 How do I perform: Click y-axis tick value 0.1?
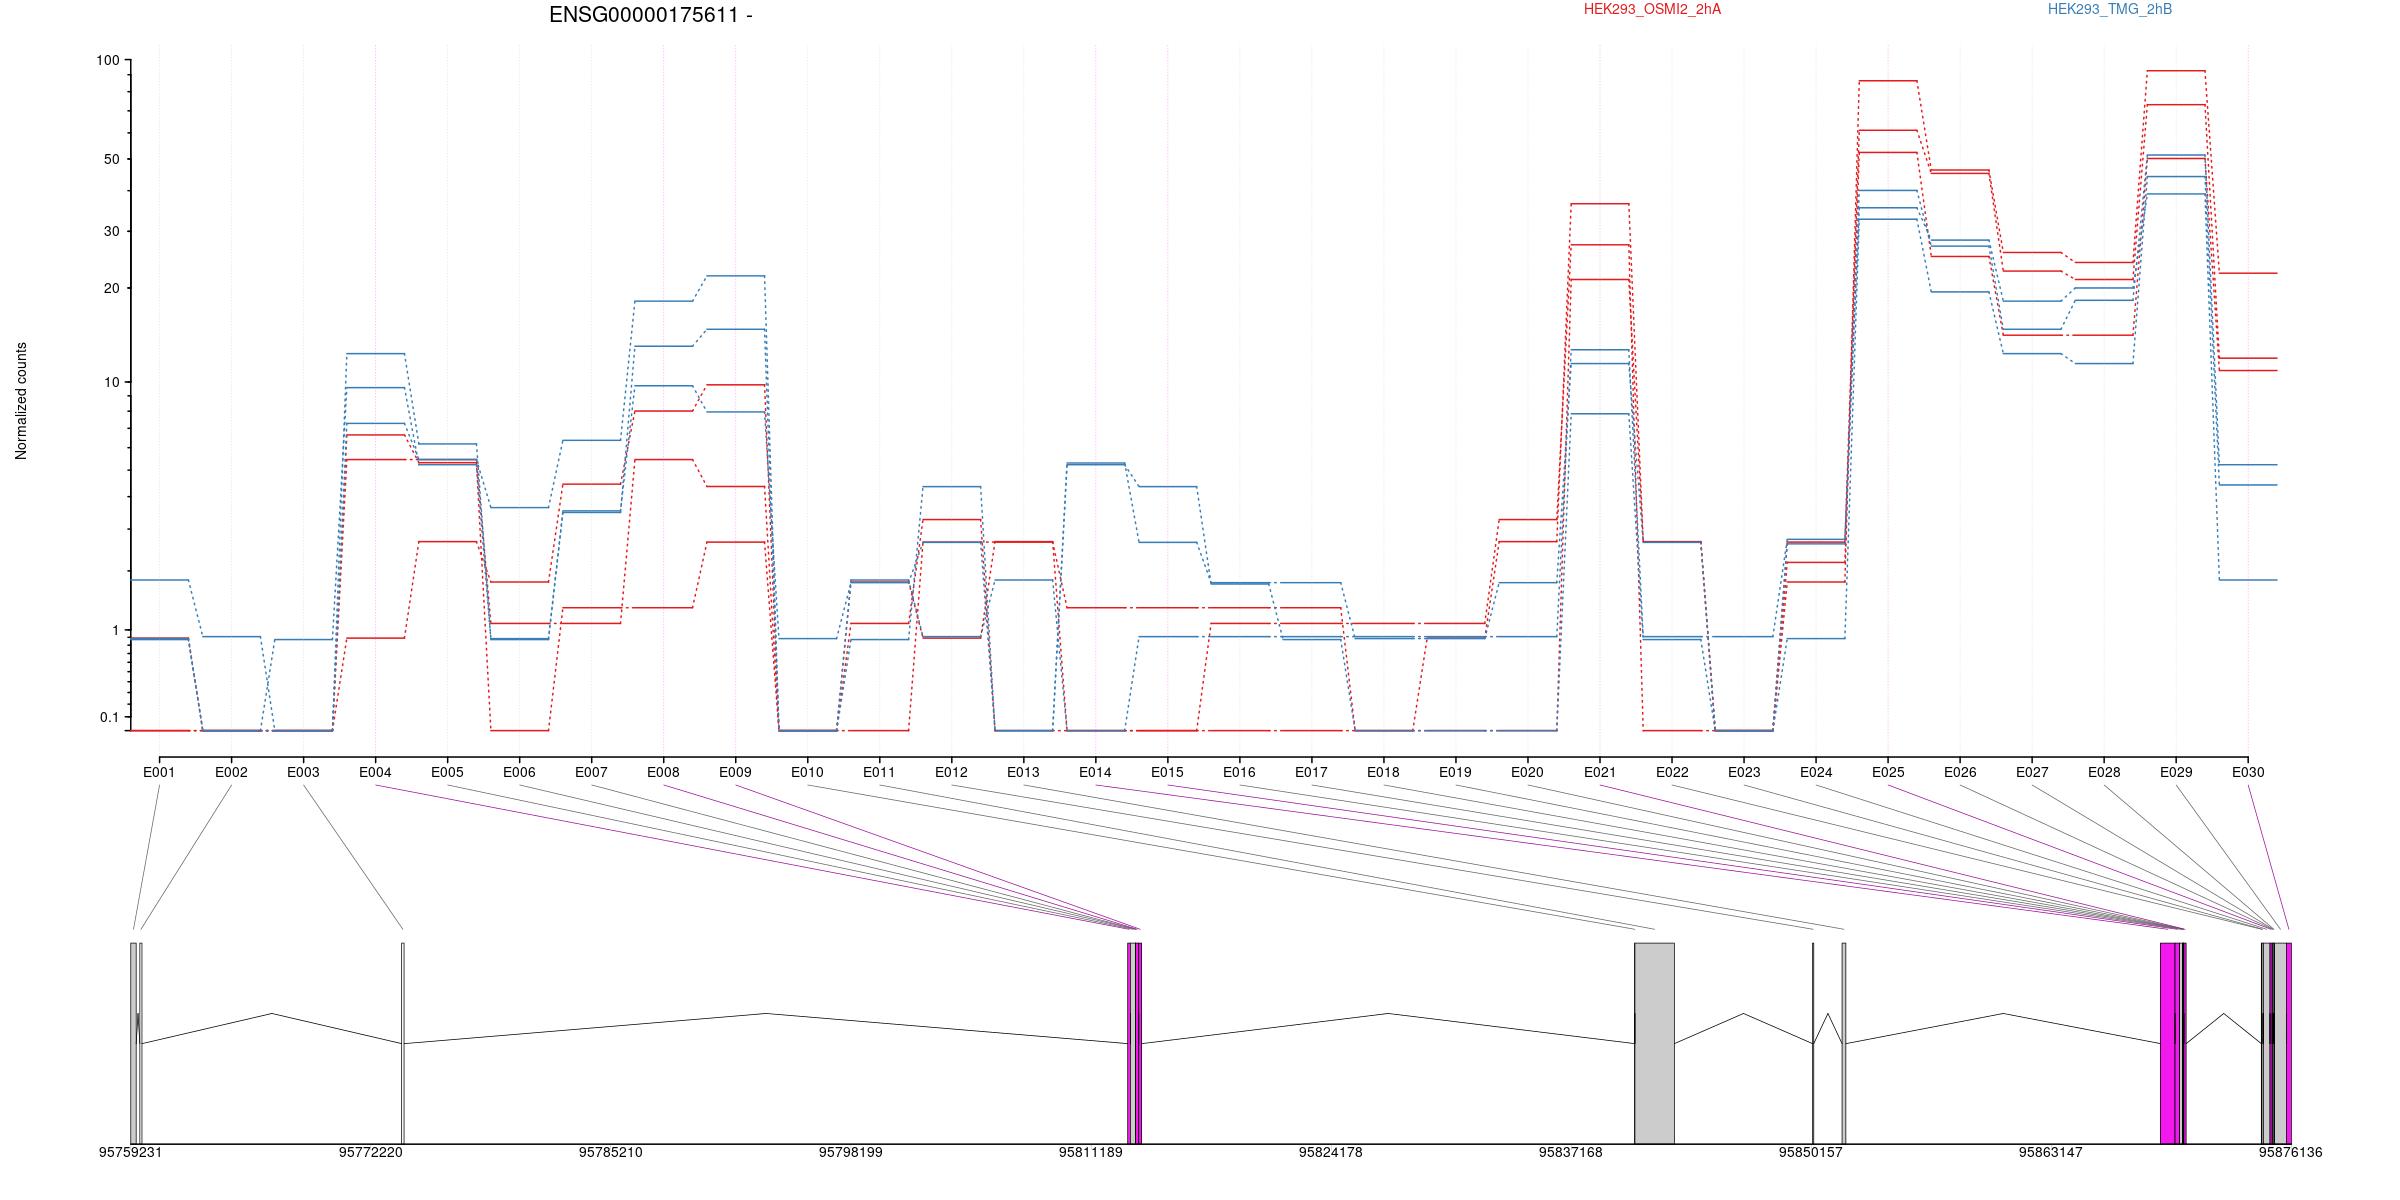coord(109,718)
